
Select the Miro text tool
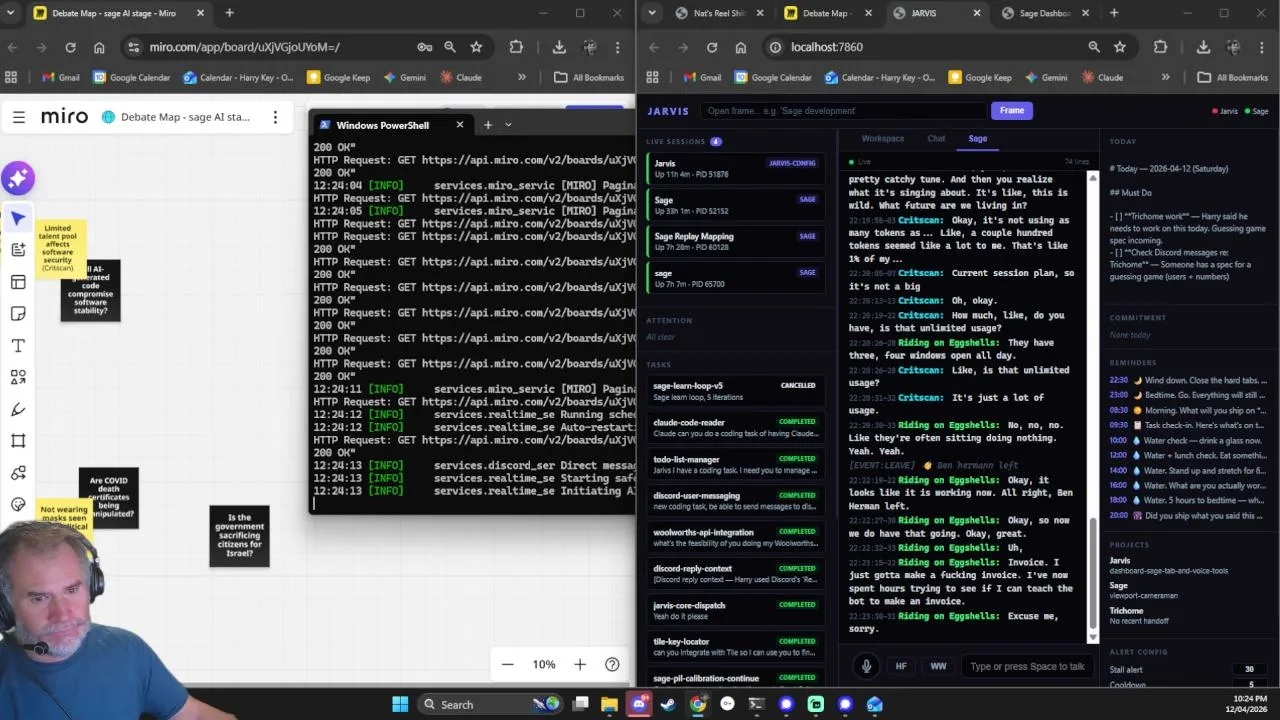18,345
